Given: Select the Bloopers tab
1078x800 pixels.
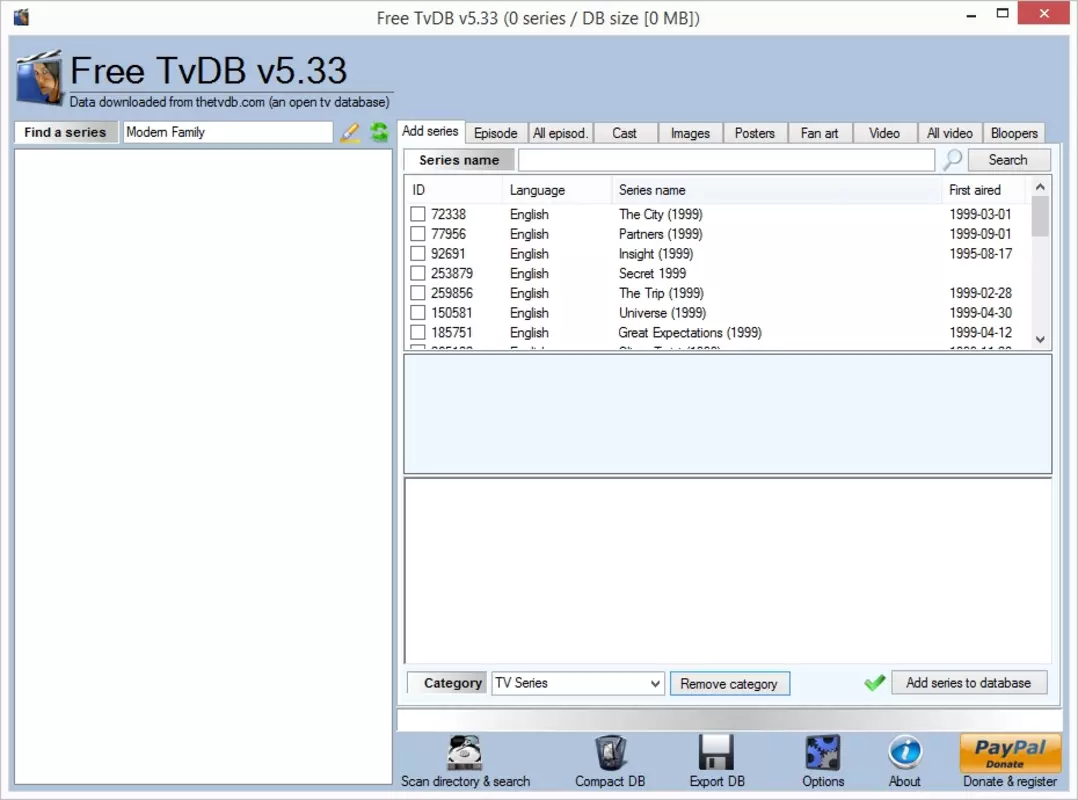Looking at the screenshot, I should (1014, 133).
